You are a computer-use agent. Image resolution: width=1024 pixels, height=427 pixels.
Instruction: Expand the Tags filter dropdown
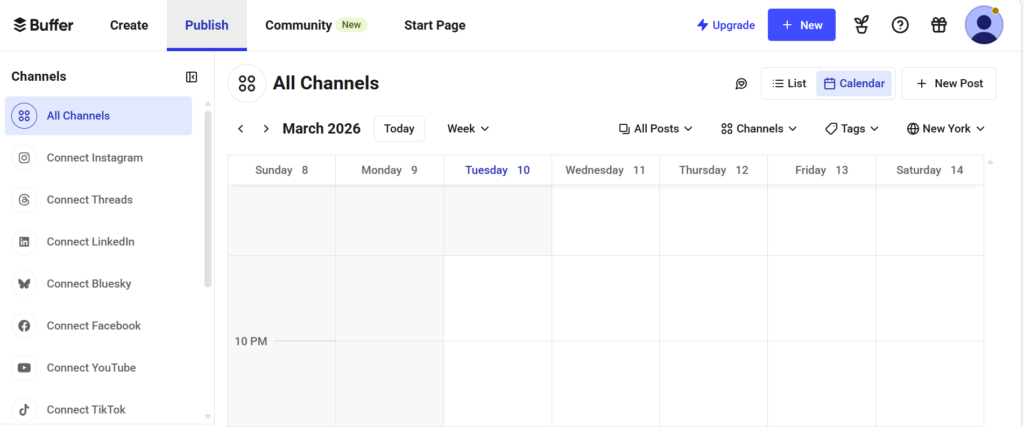852,129
